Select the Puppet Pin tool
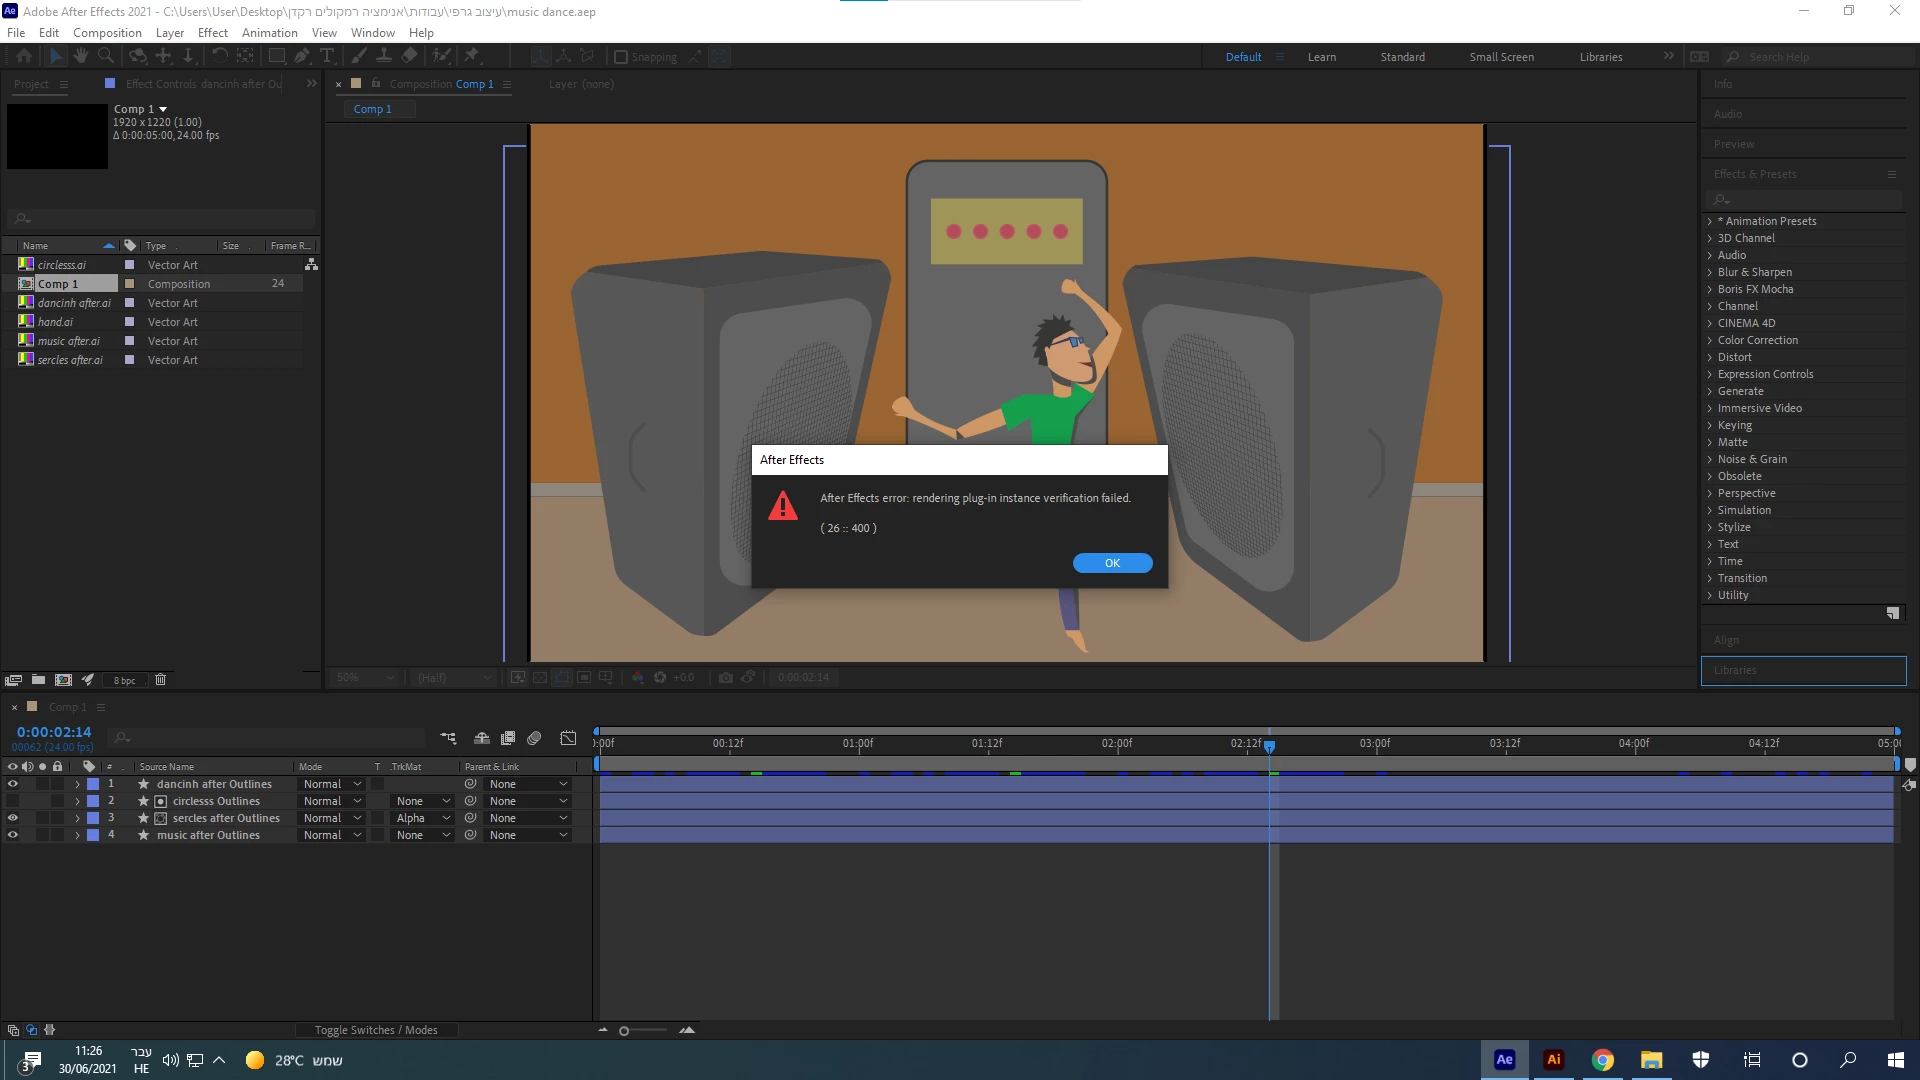The height and width of the screenshot is (1080, 1920). [471, 56]
